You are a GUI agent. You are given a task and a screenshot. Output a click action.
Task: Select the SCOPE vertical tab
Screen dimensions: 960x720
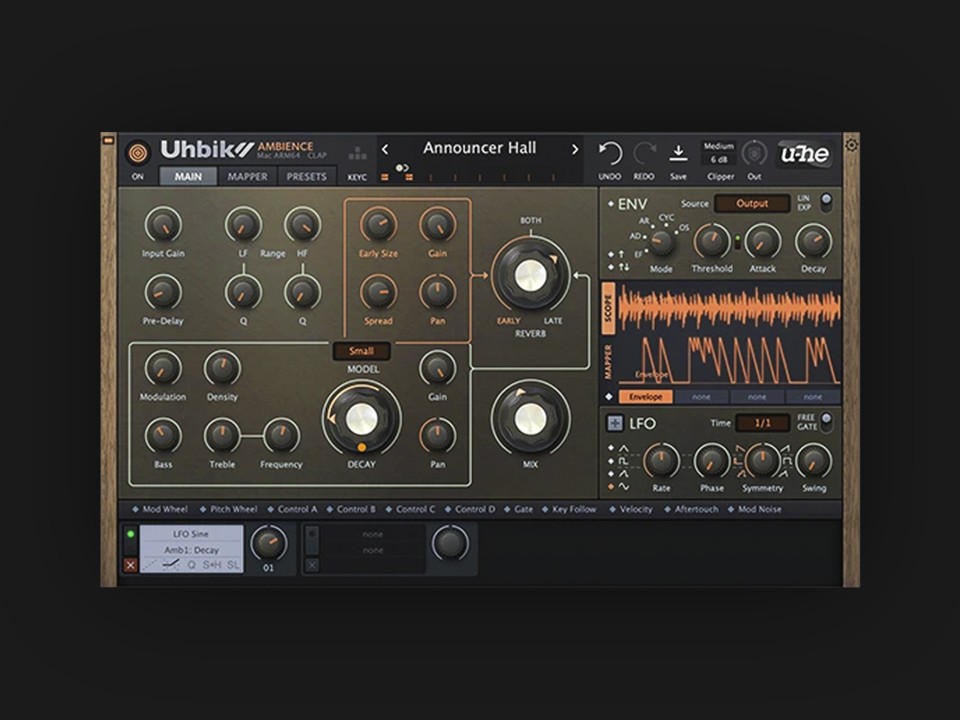pos(608,309)
